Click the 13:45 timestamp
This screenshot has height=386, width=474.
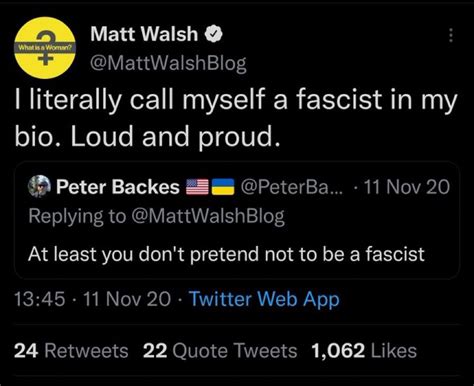[40, 299]
